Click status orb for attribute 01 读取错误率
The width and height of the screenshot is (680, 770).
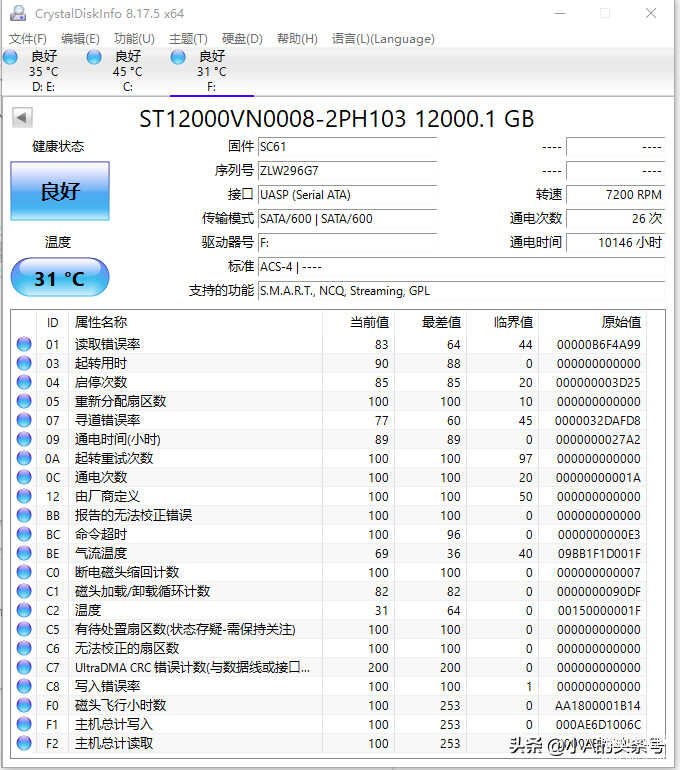[24, 344]
